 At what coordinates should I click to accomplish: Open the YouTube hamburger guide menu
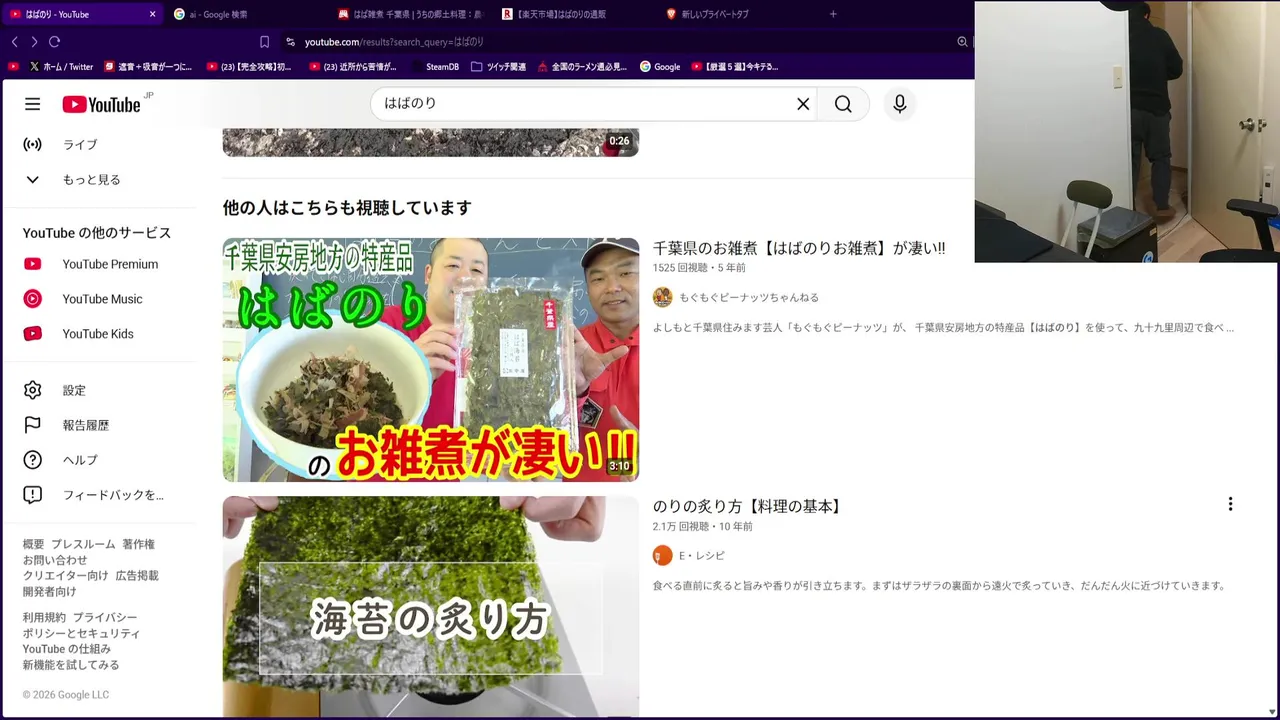click(32, 104)
